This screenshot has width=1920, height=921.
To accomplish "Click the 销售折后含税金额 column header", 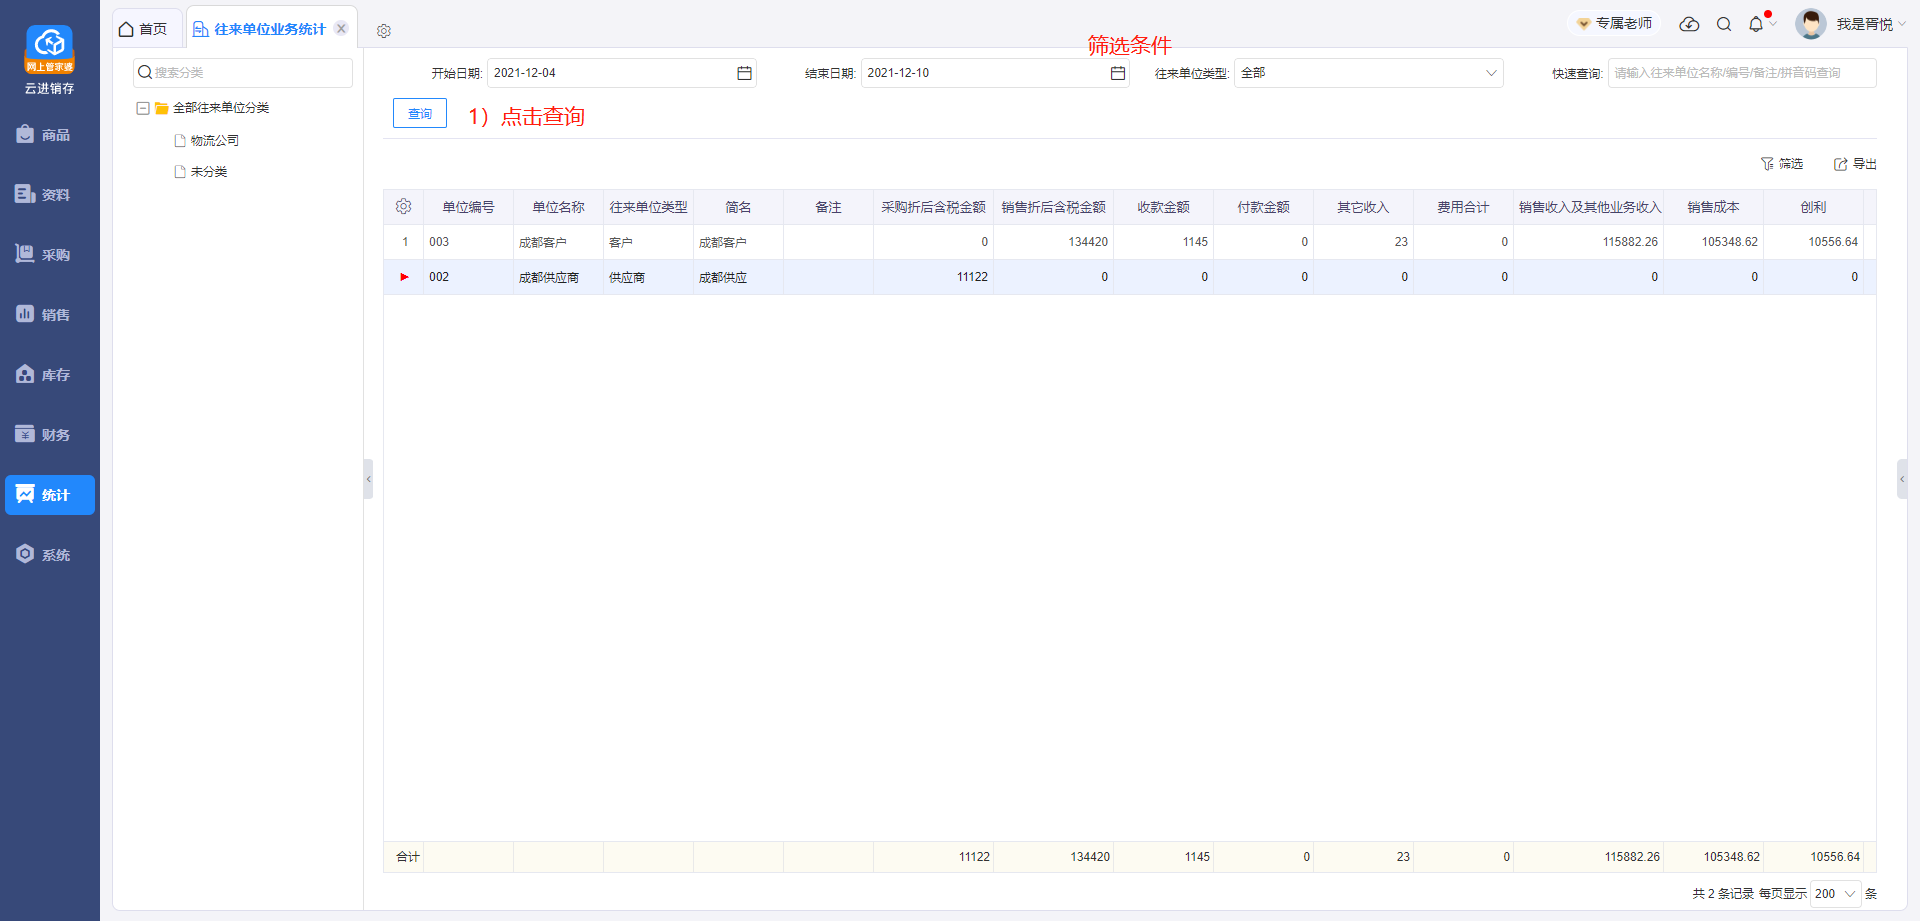I will 1053,207.
